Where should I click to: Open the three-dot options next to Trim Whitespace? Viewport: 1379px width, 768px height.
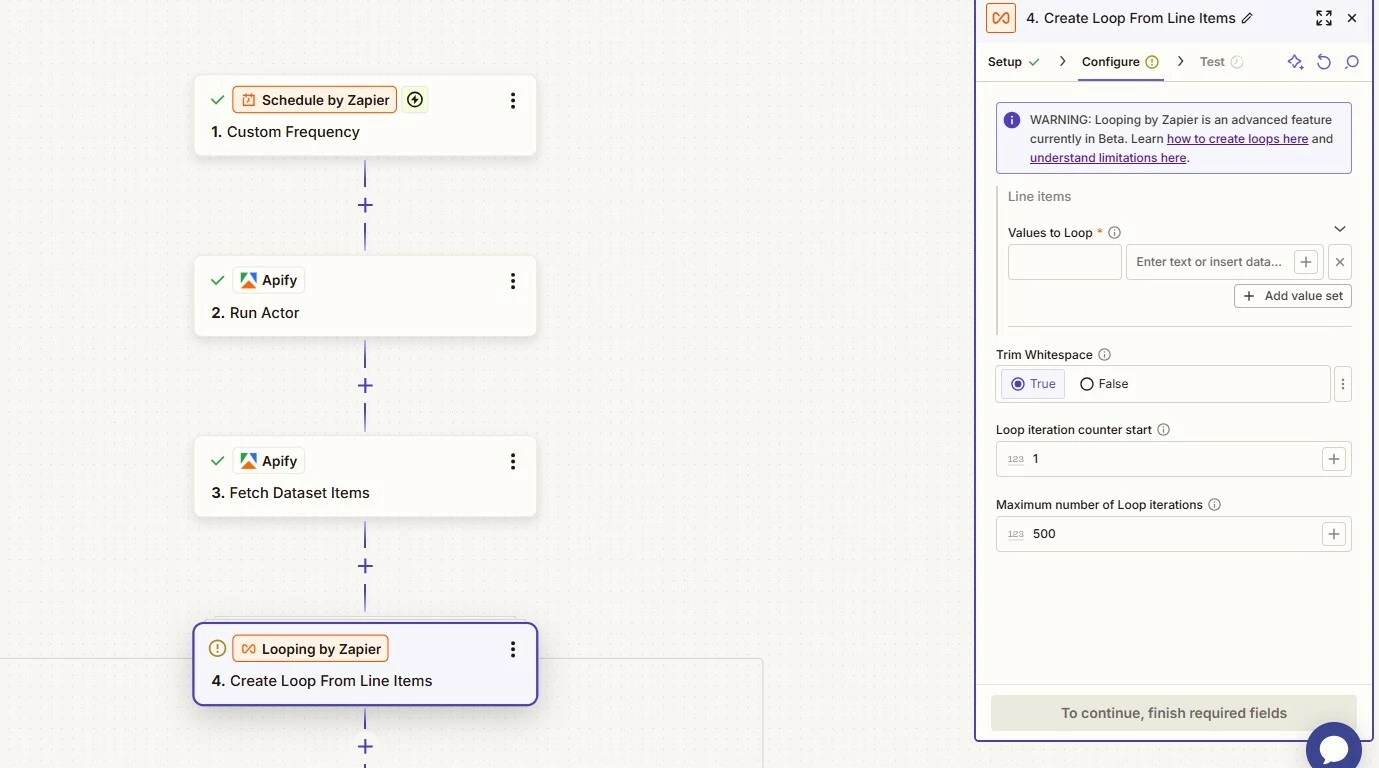tap(1343, 384)
